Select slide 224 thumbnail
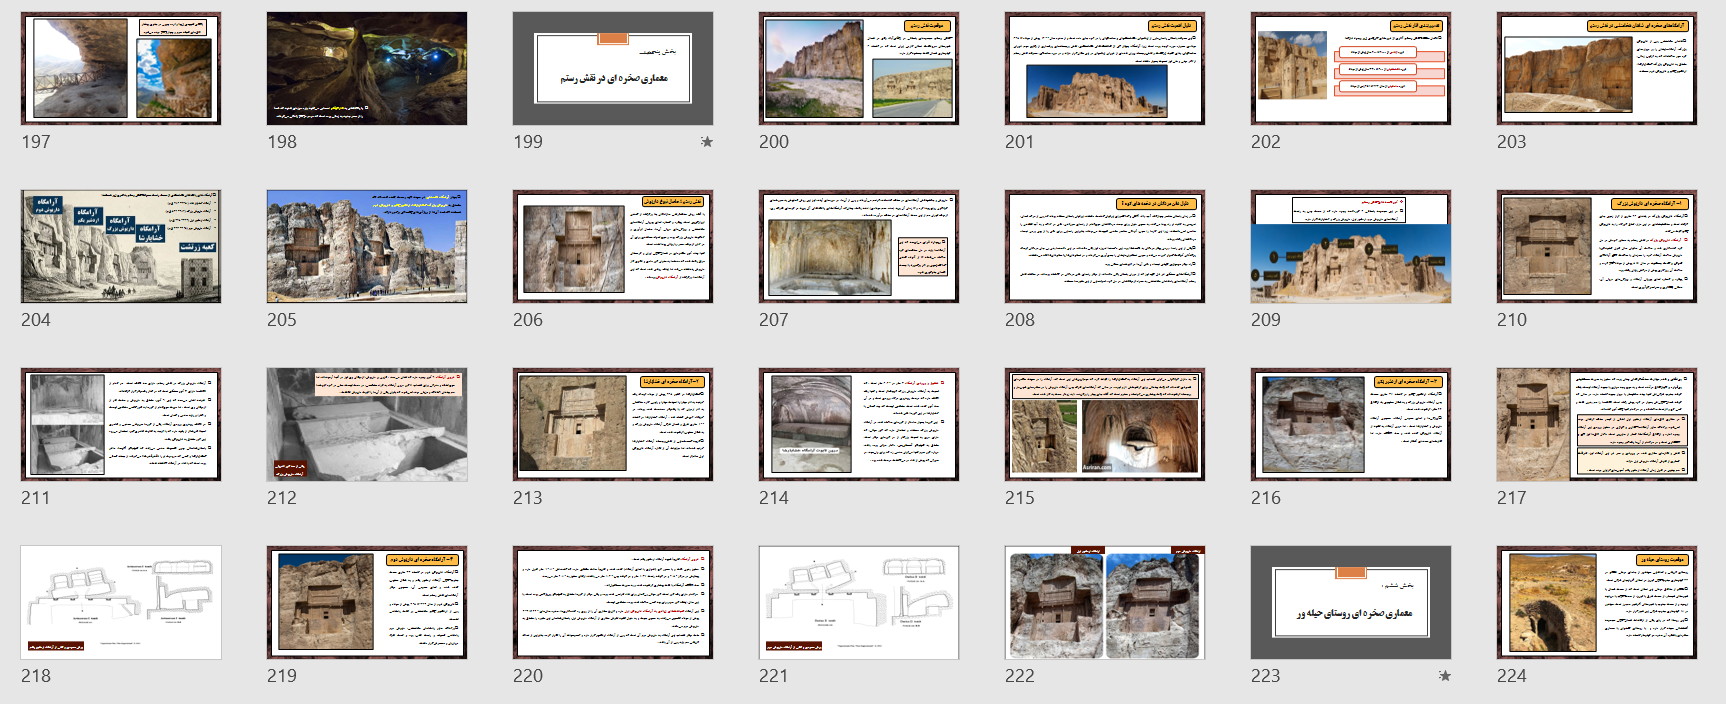This screenshot has width=1726, height=704. (x=1597, y=603)
